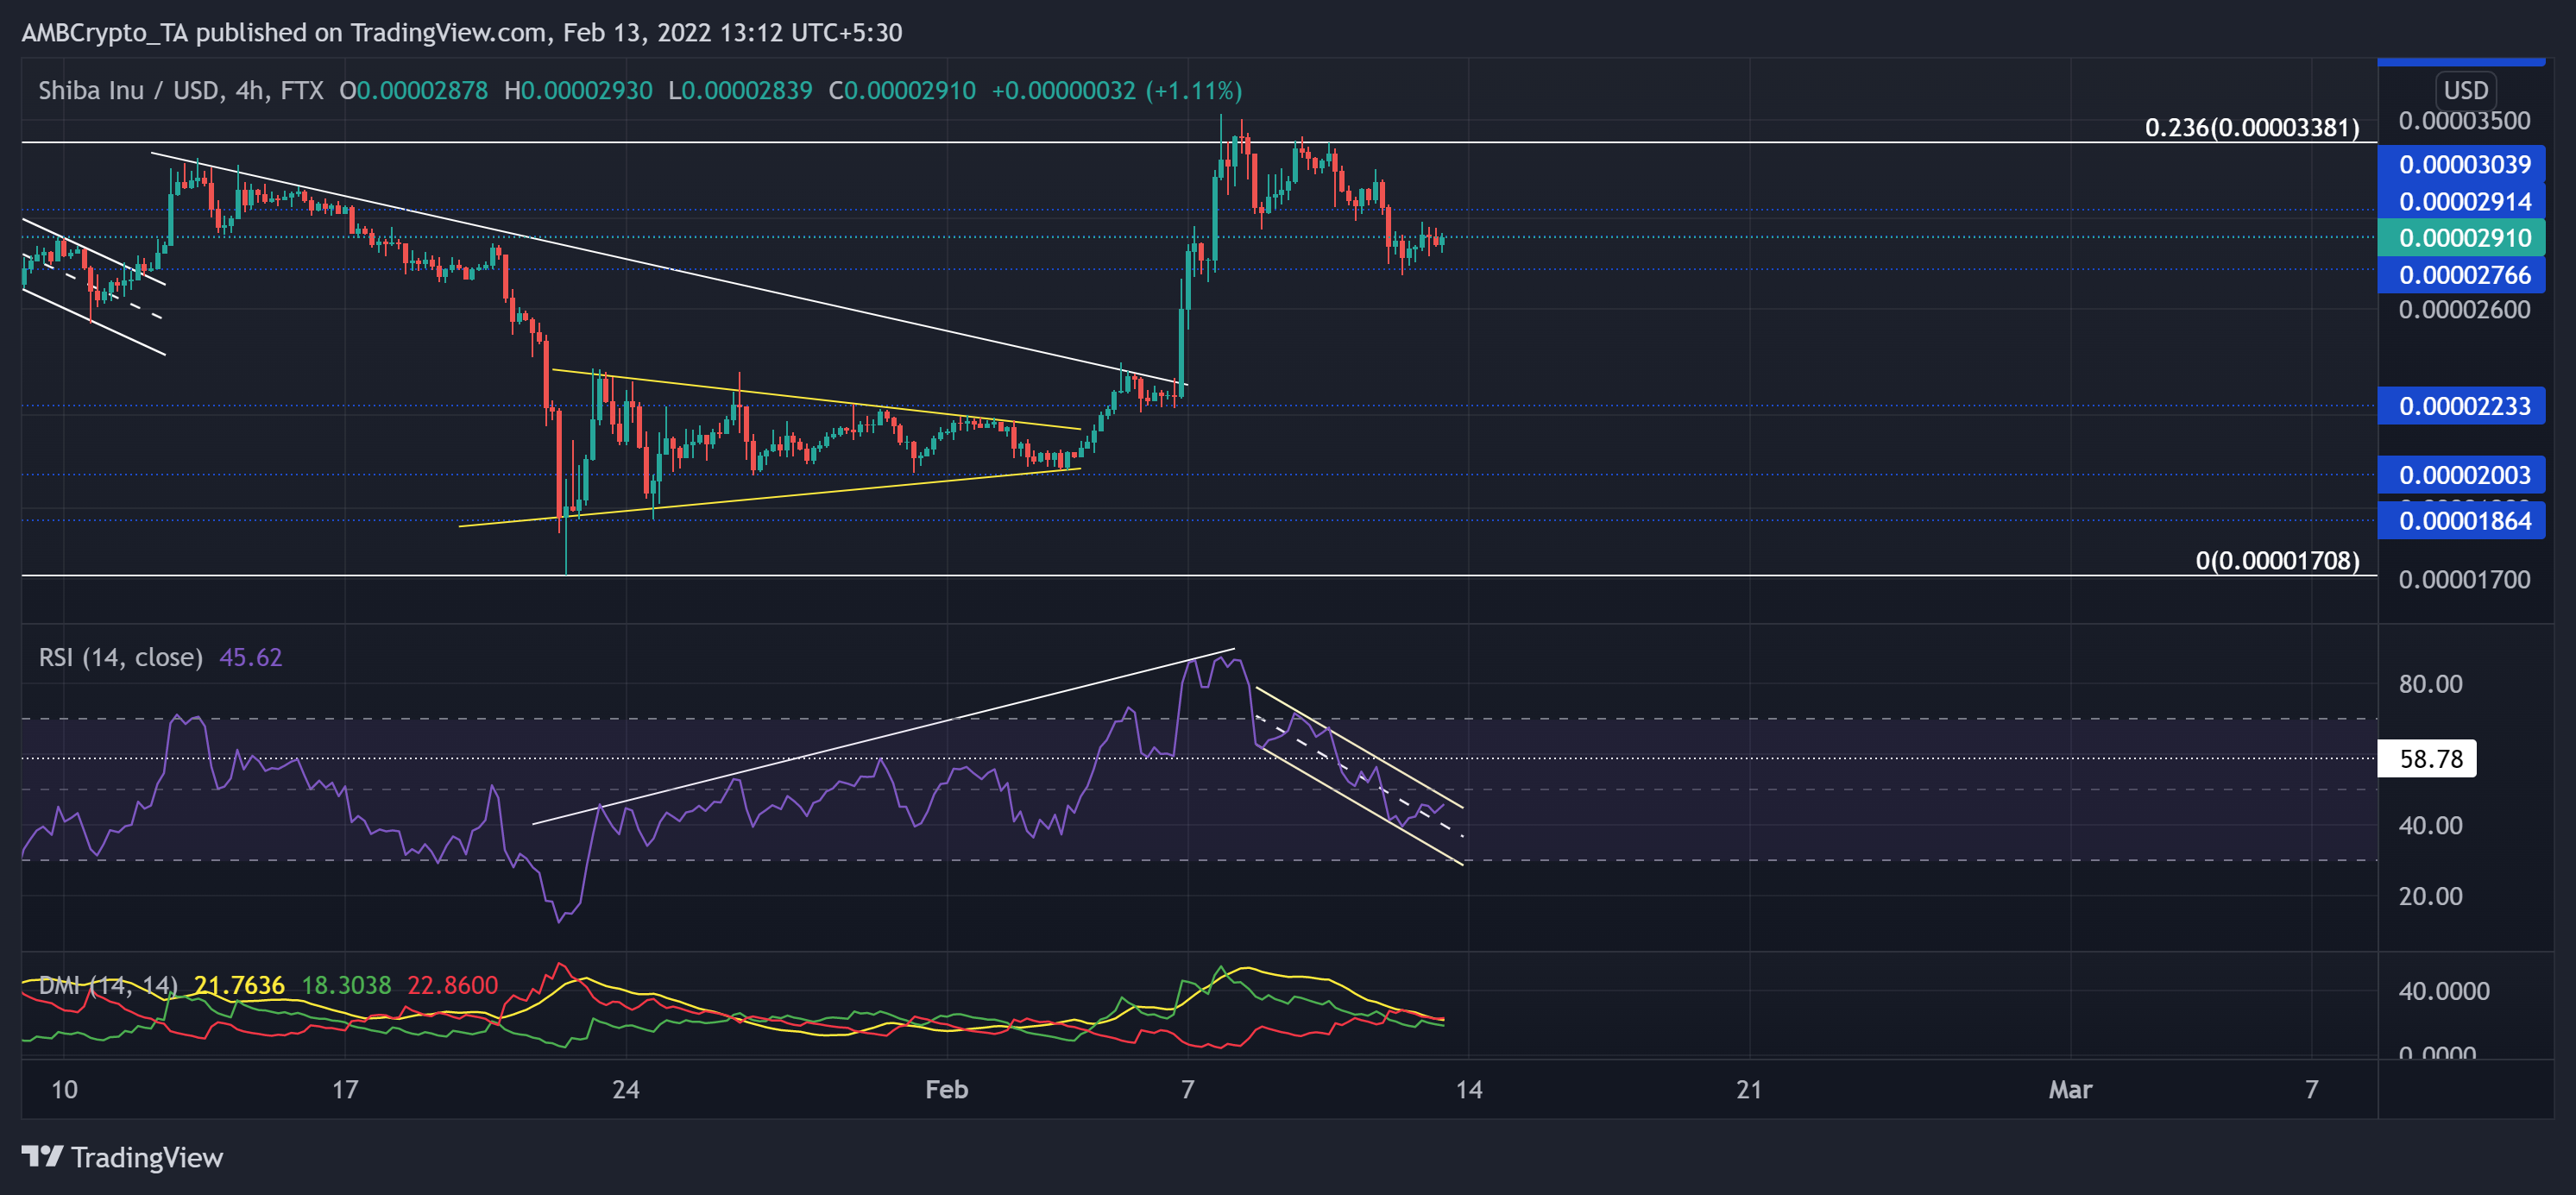Click the 0.00001700 price axis tick

[x=2464, y=580]
